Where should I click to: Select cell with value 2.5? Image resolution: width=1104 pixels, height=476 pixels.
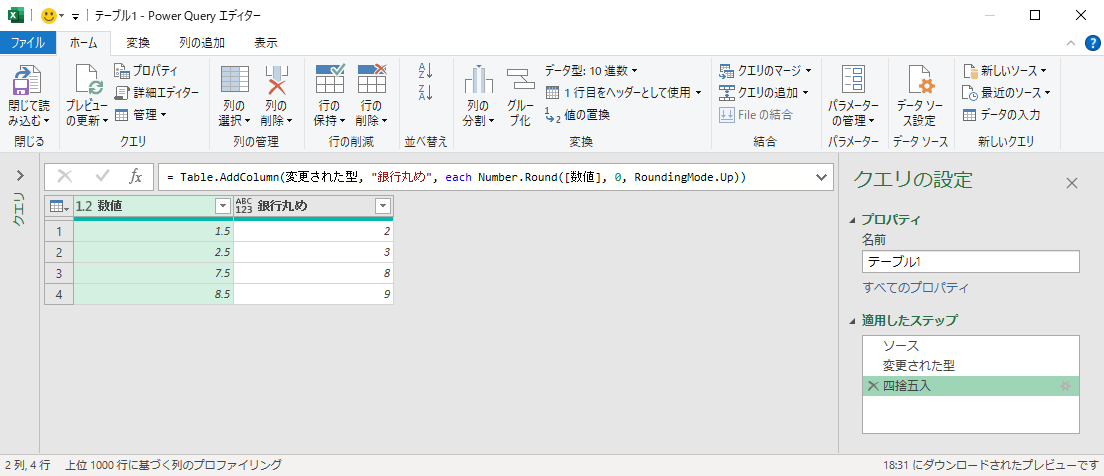click(x=153, y=252)
